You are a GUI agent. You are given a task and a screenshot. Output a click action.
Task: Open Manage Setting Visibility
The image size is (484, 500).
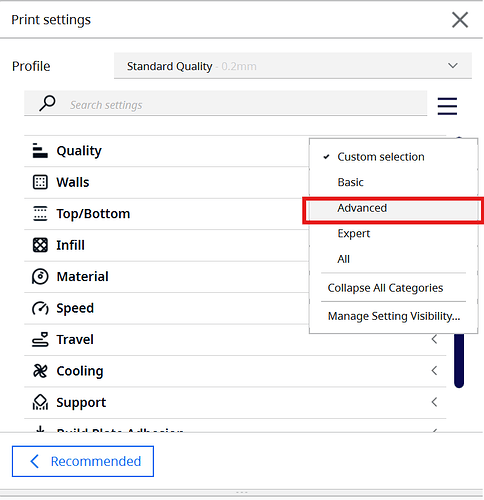pos(394,316)
